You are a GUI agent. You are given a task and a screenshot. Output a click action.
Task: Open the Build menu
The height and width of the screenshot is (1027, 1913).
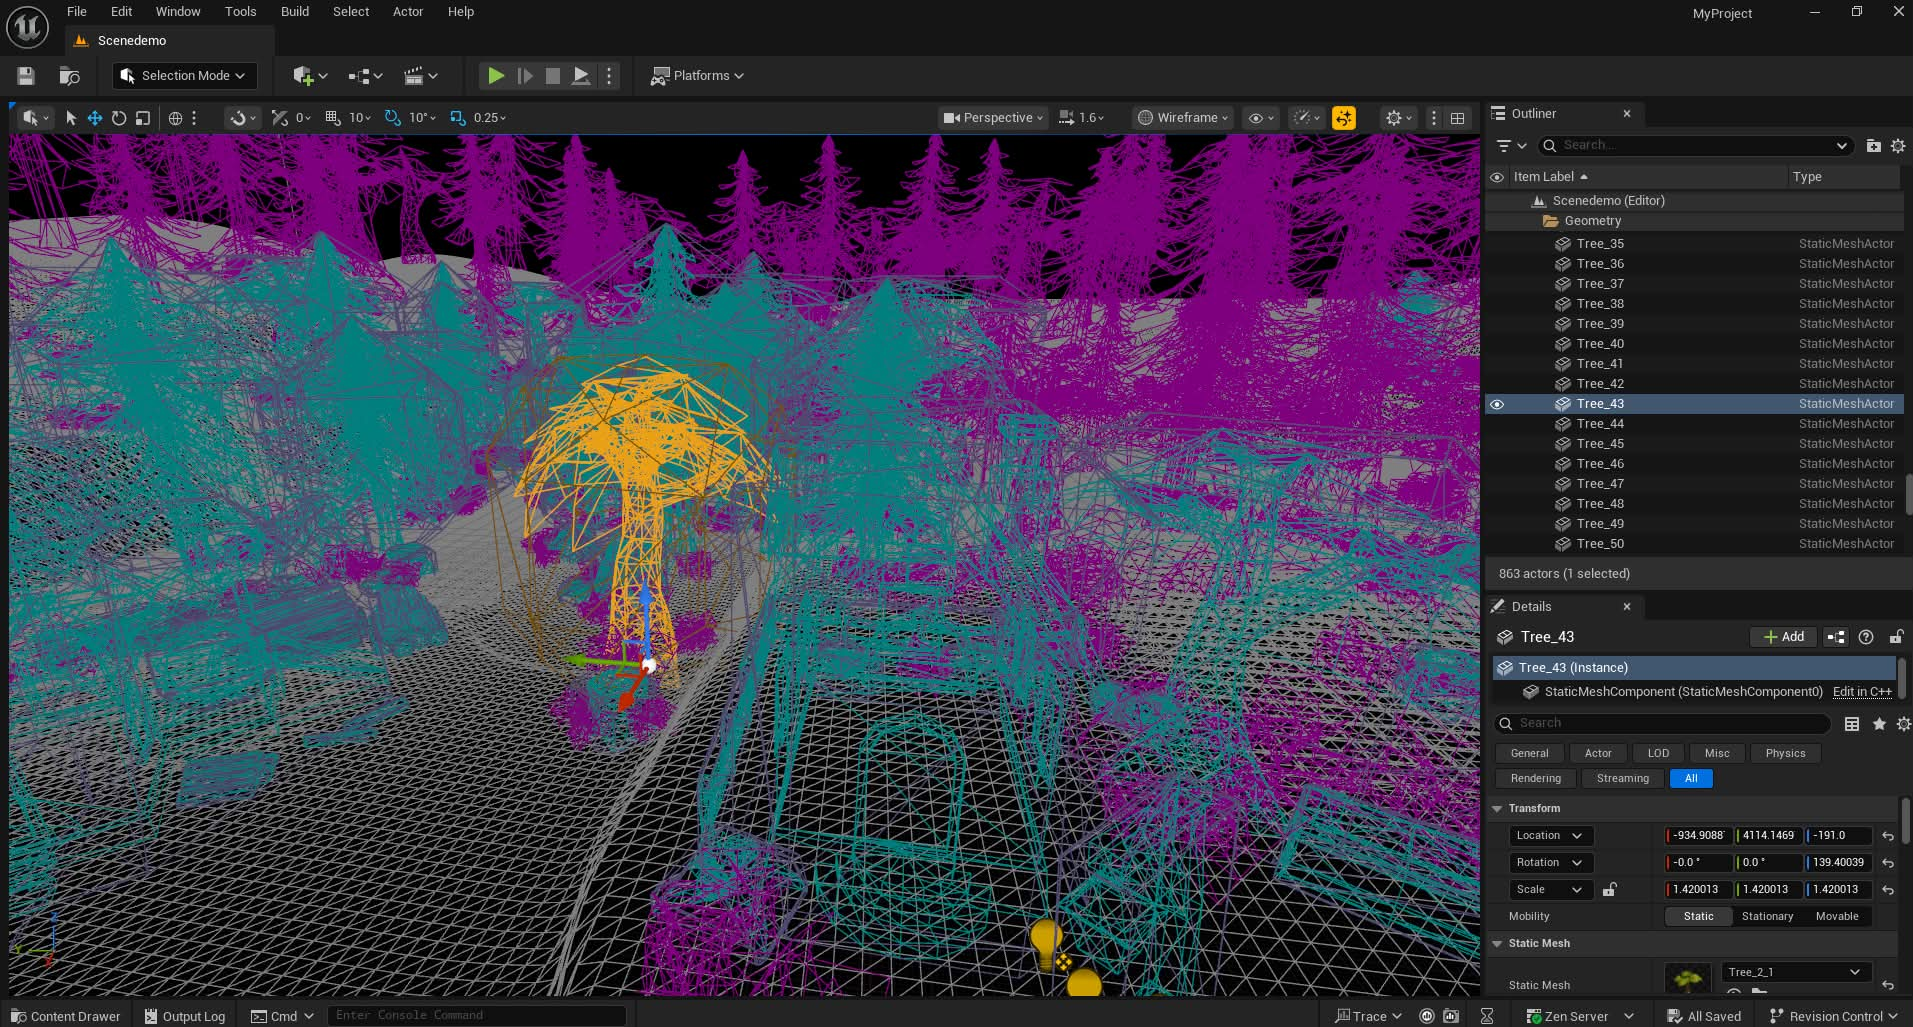[295, 12]
